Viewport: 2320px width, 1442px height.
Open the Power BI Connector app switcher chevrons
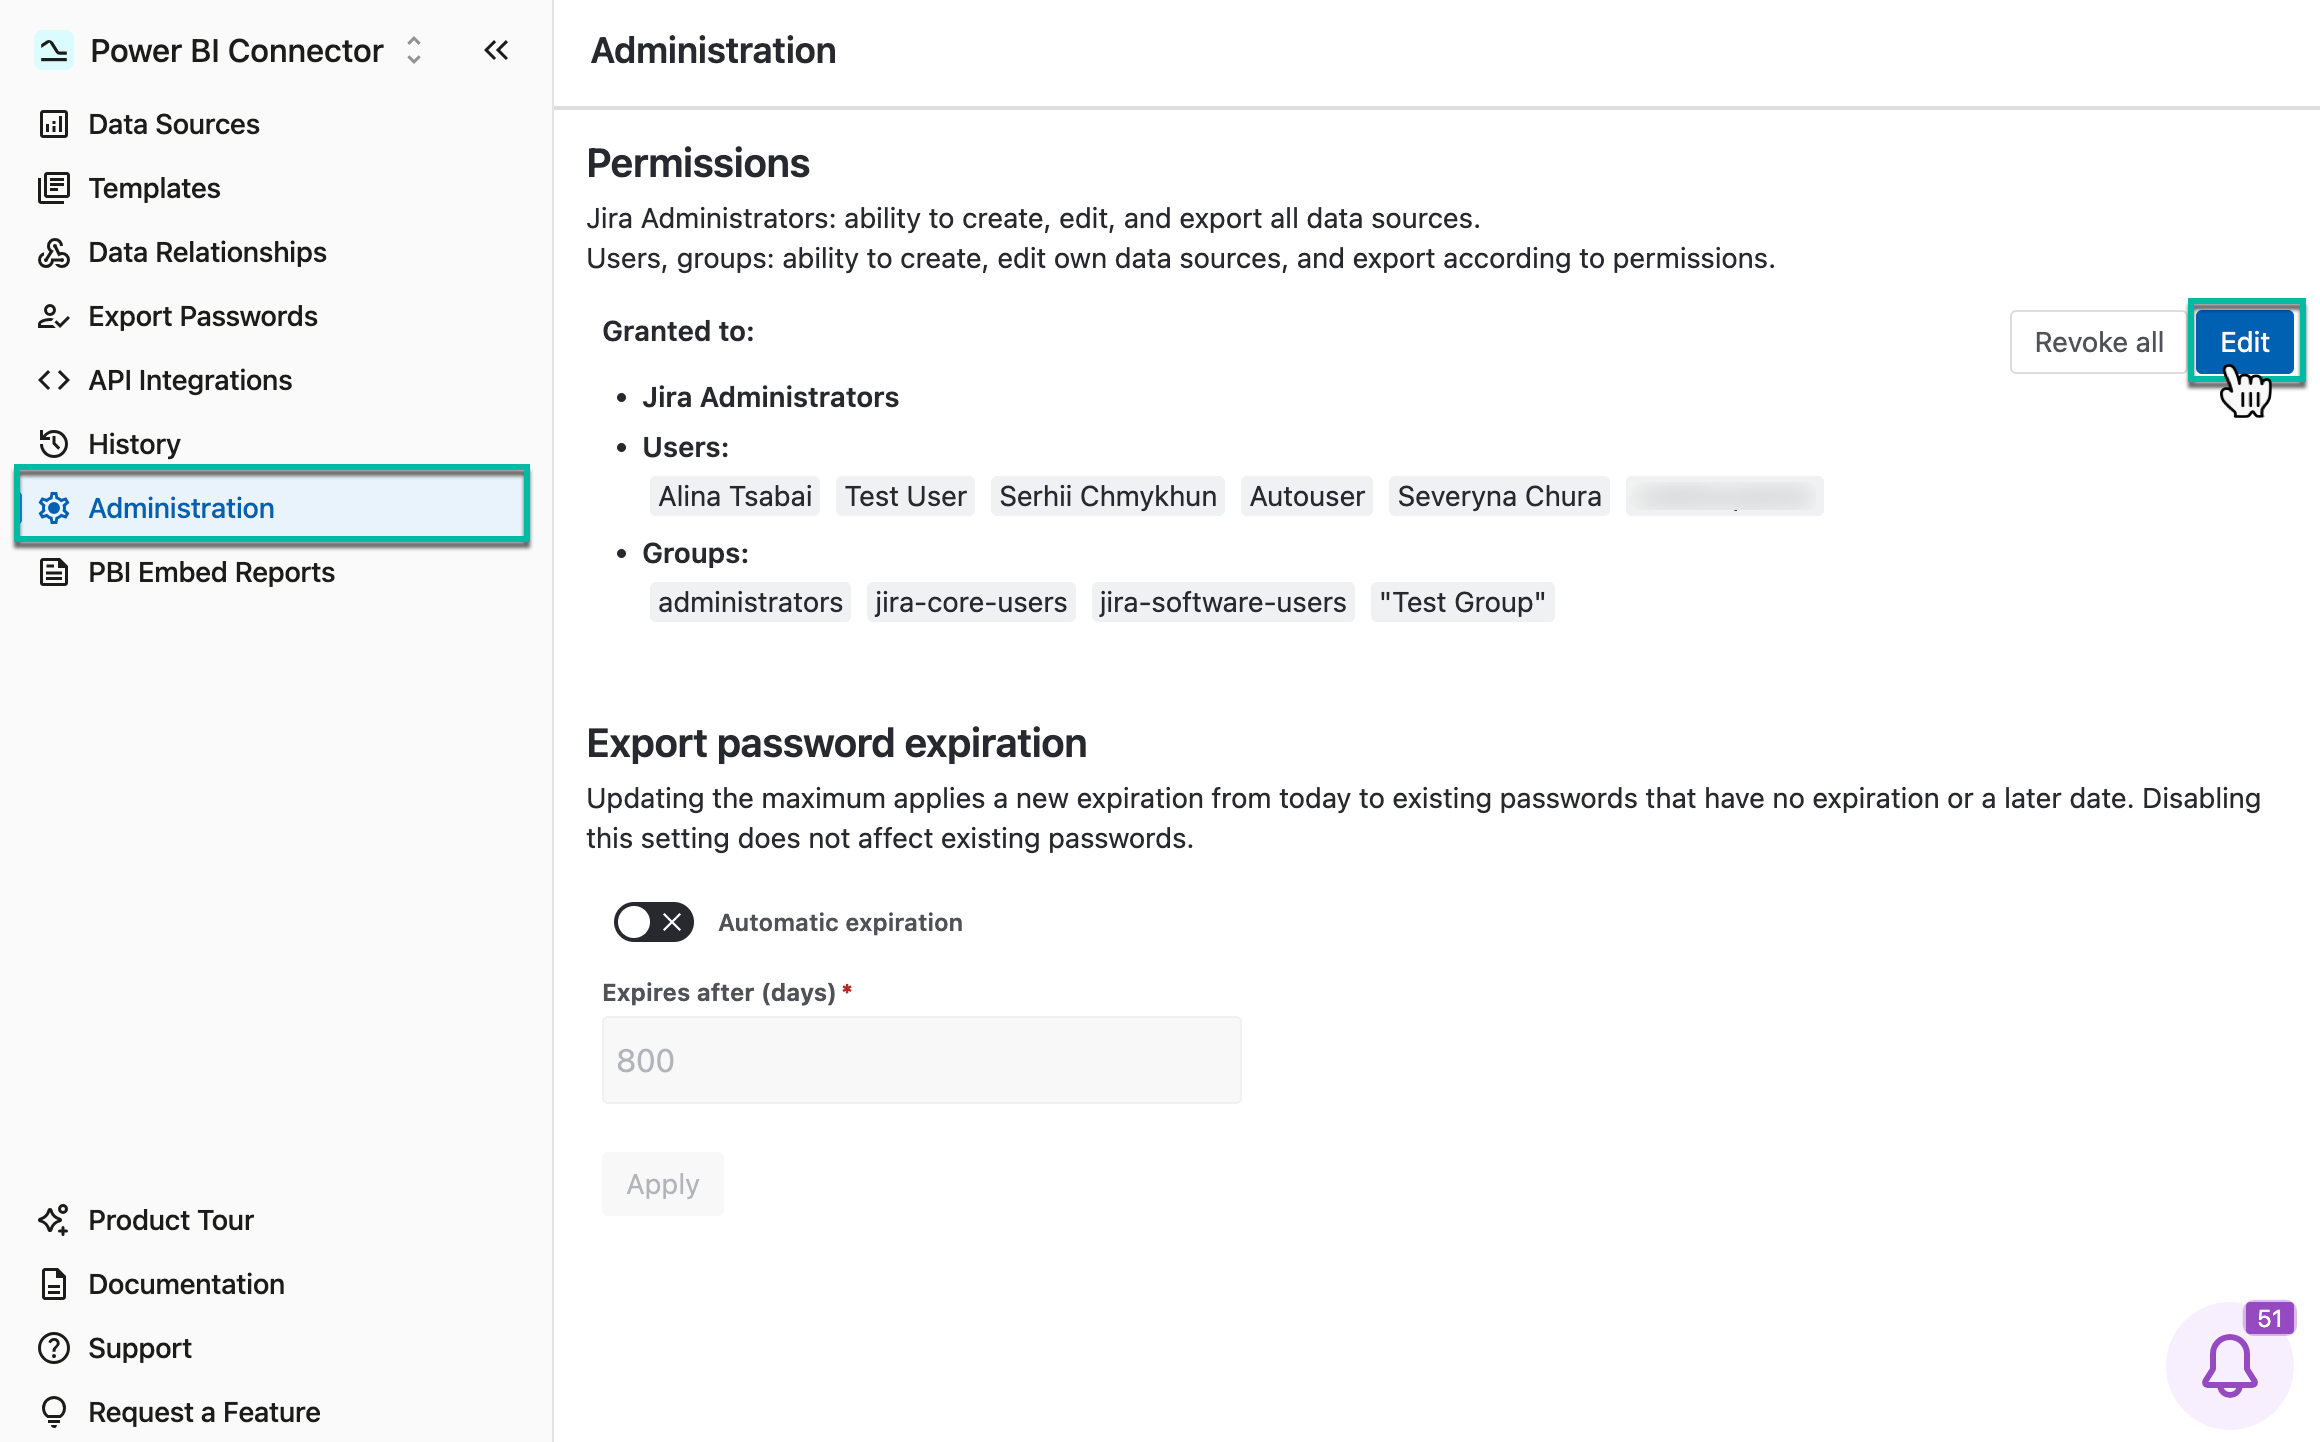(x=414, y=50)
